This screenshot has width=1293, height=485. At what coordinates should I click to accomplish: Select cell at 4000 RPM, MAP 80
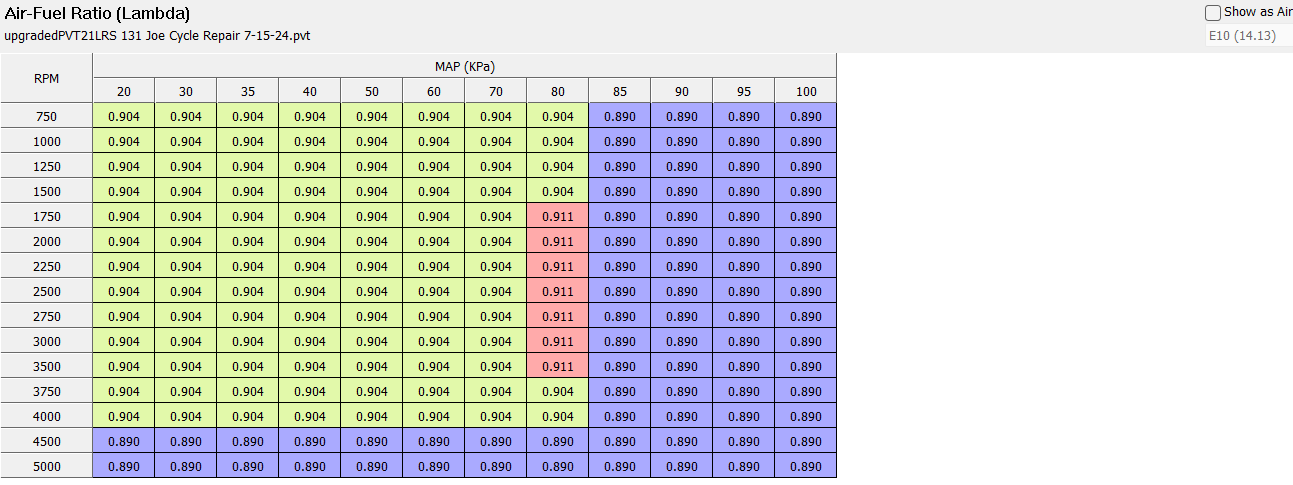pos(558,416)
